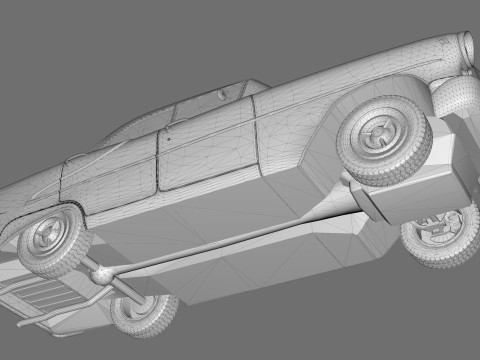Select the front wheel under the fender
Image resolution: width=480 pixels, height=360 pixels.
point(54,241)
